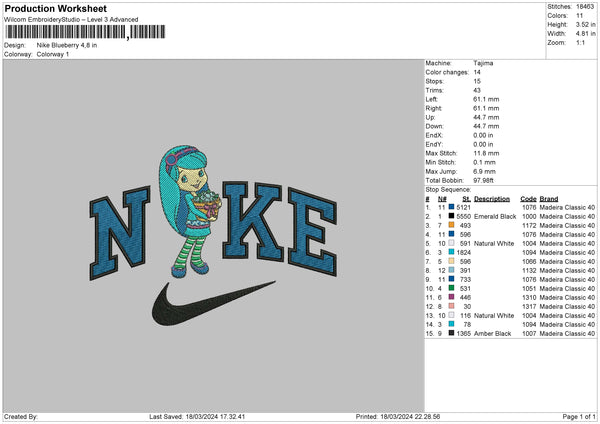Pick the pink swatch in stop row 12

pos(451,306)
